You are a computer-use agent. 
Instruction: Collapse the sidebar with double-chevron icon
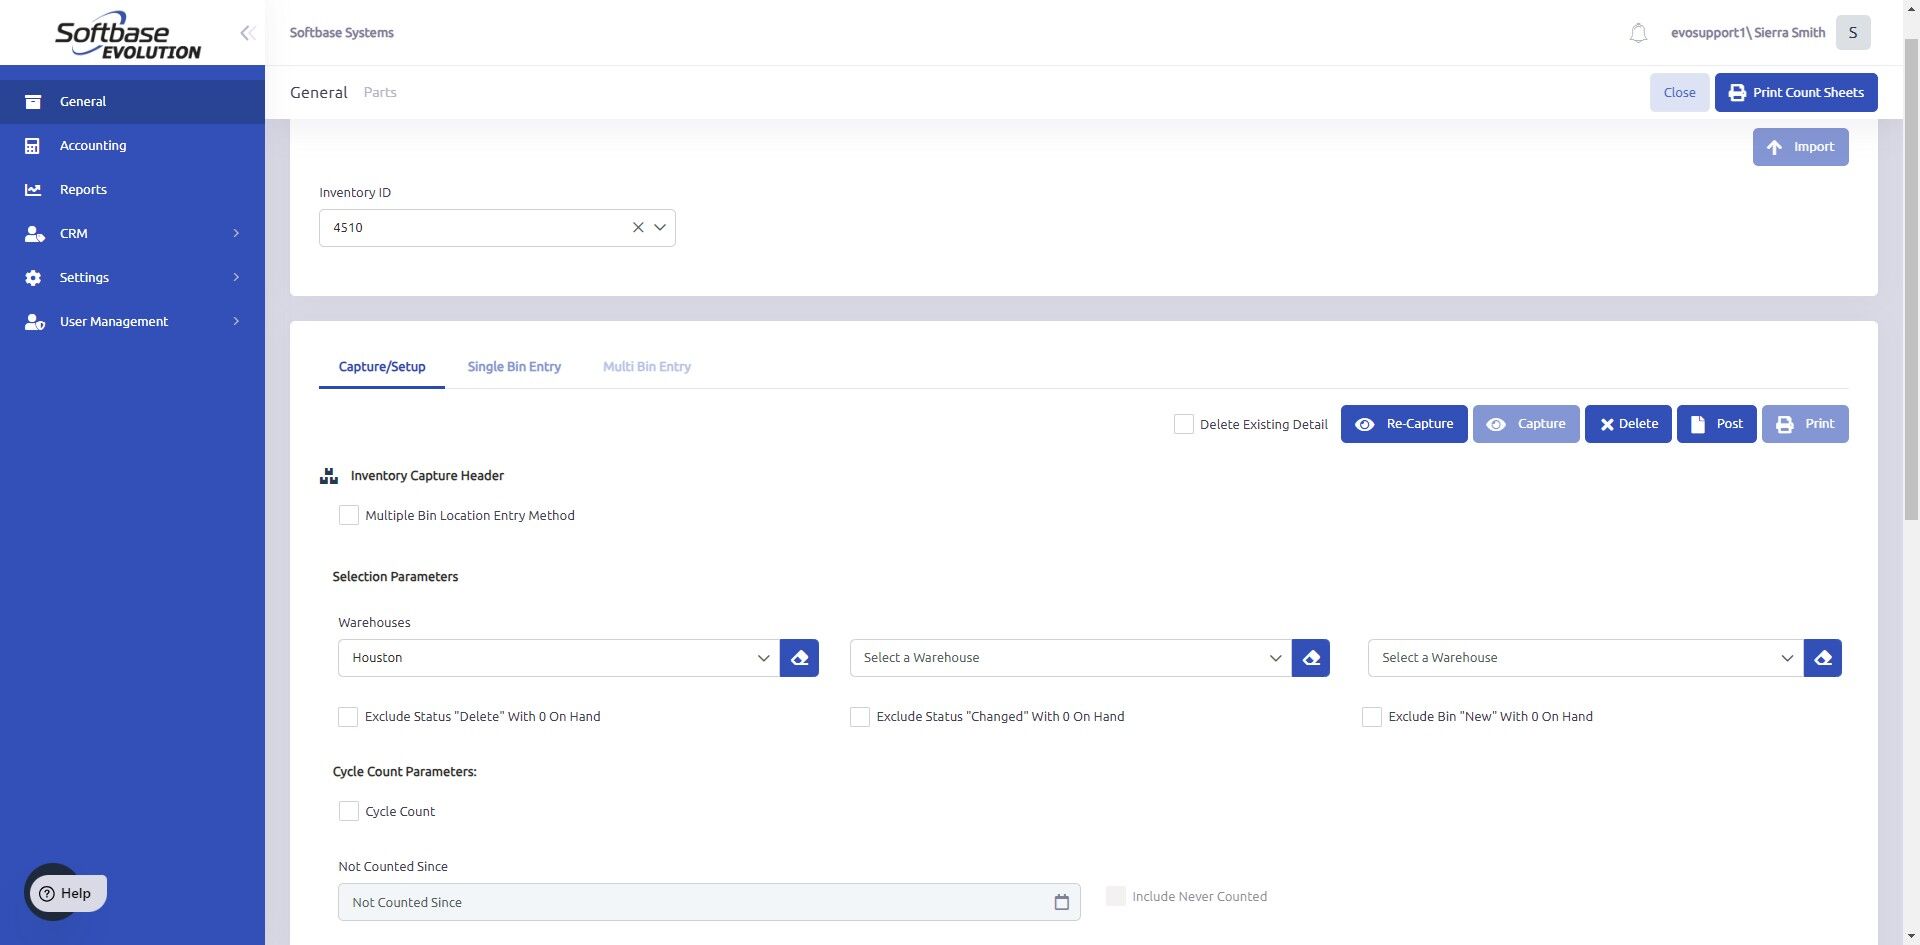coord(247,33)
